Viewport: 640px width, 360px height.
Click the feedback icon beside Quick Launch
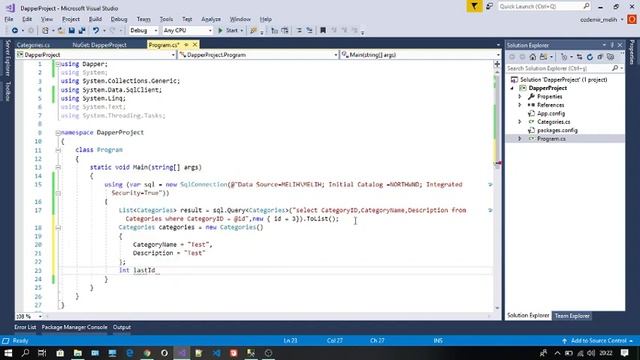pyautogui.click(x=489, y=7)
